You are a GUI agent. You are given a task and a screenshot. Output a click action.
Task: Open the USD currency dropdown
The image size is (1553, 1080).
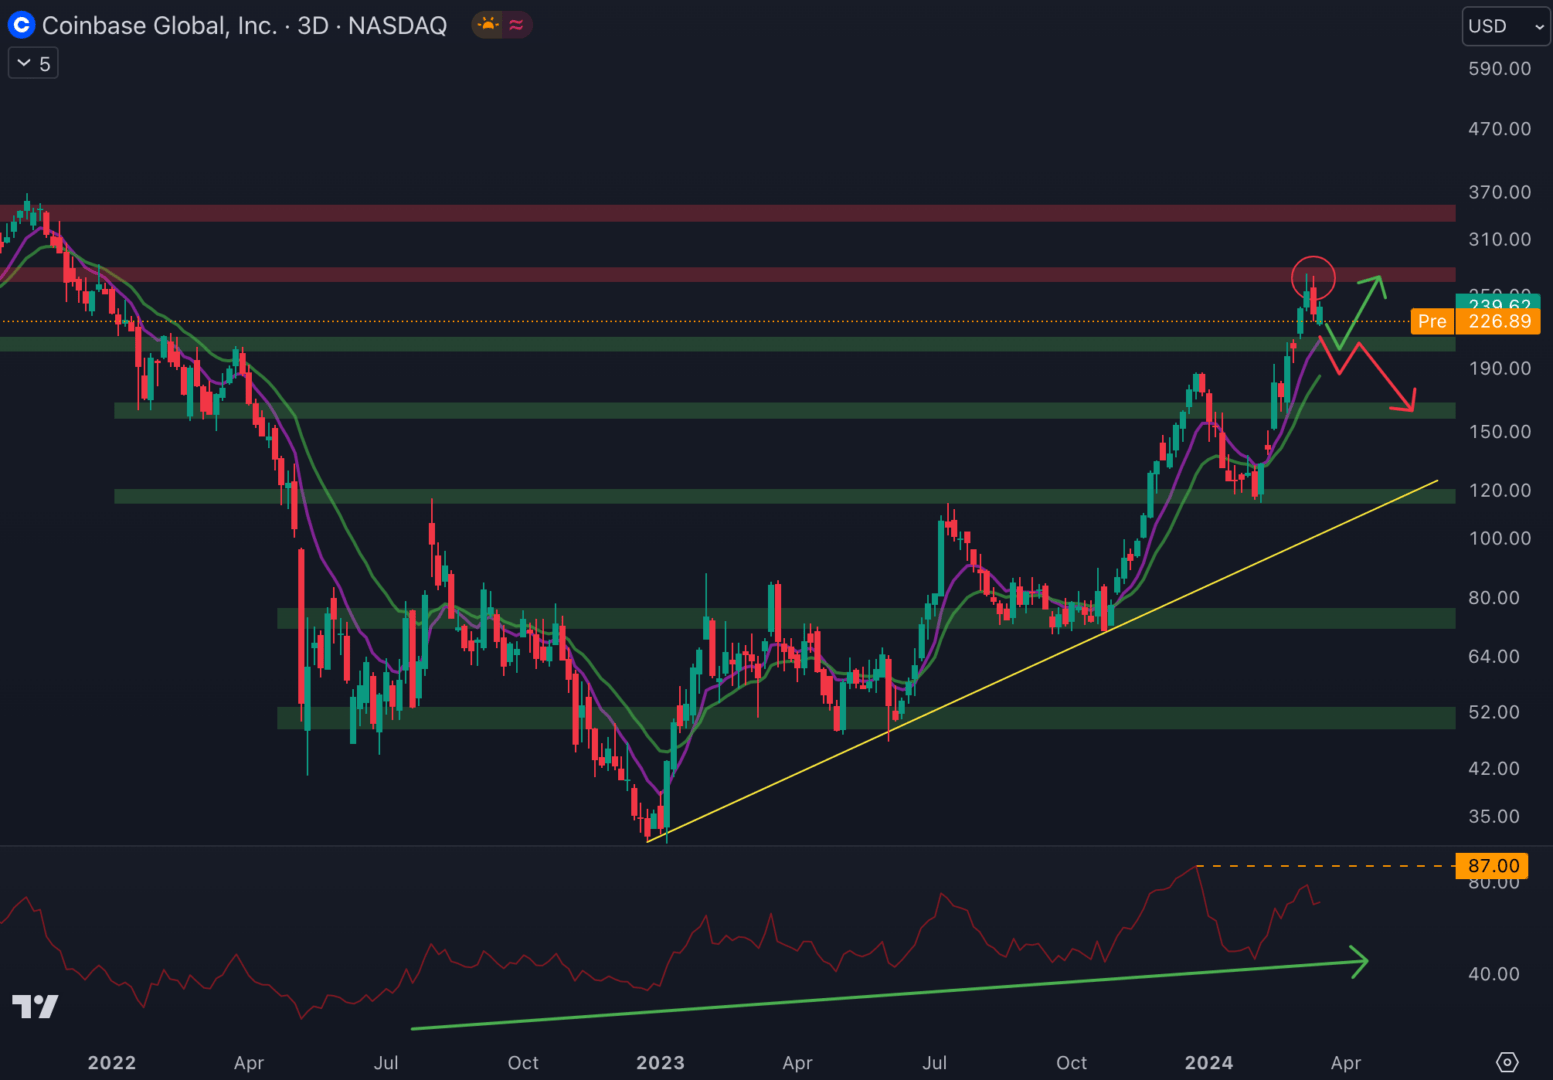click(x=1505, y=26)
